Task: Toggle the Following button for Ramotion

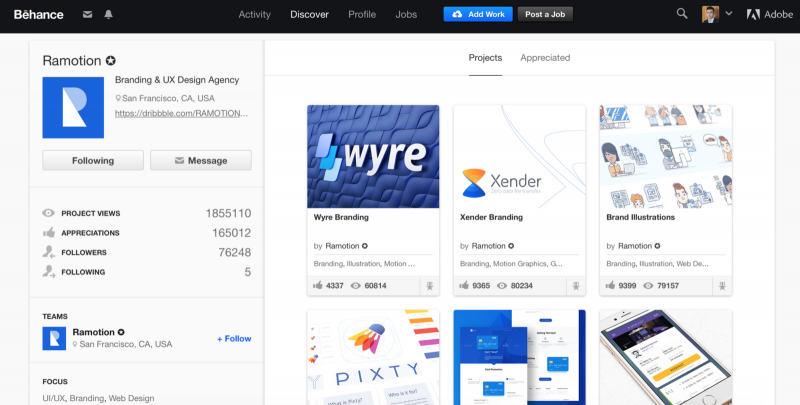Action: point(93,160)
